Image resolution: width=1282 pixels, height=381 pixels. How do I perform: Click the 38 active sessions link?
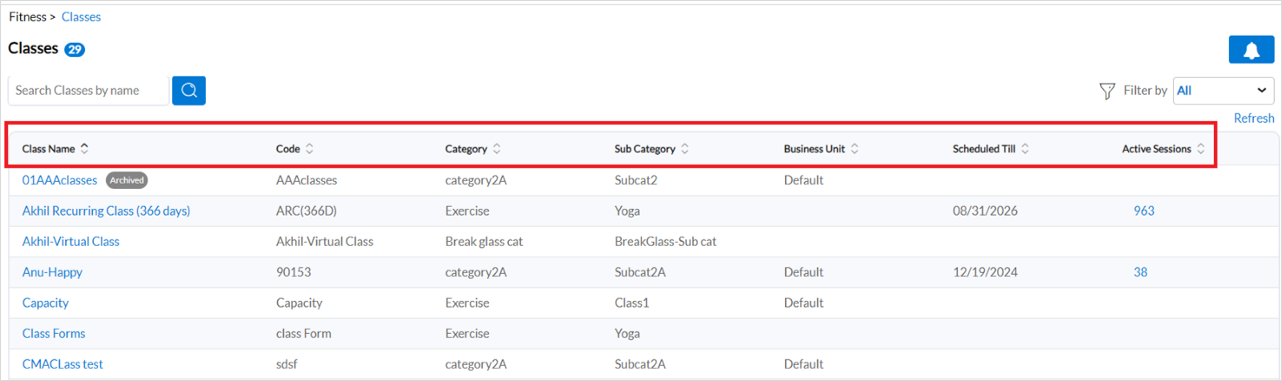click(1141, 272)
